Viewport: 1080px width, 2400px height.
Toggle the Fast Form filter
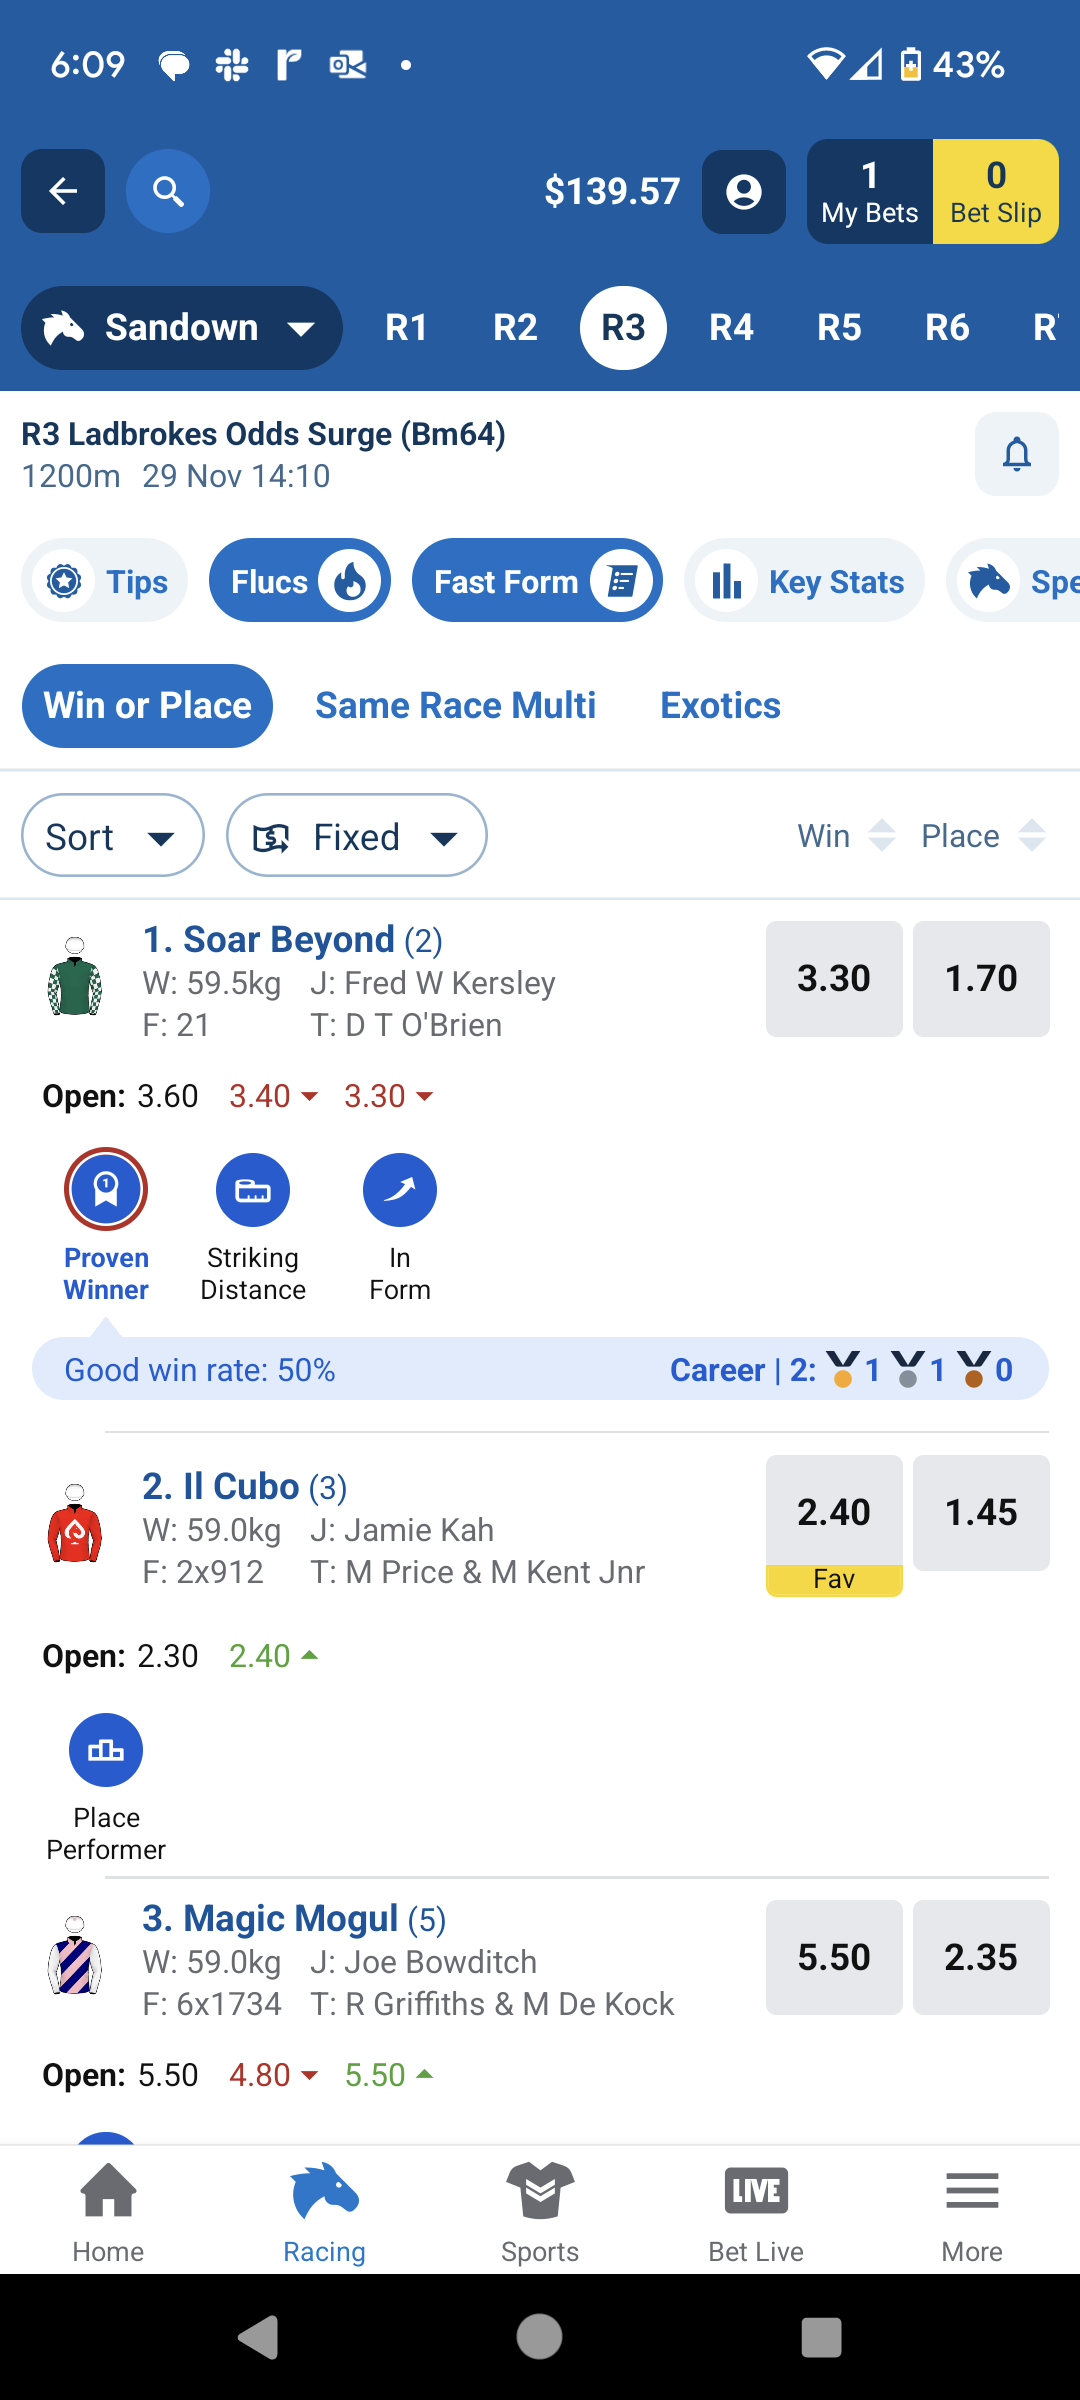click(x=537, y=581)
